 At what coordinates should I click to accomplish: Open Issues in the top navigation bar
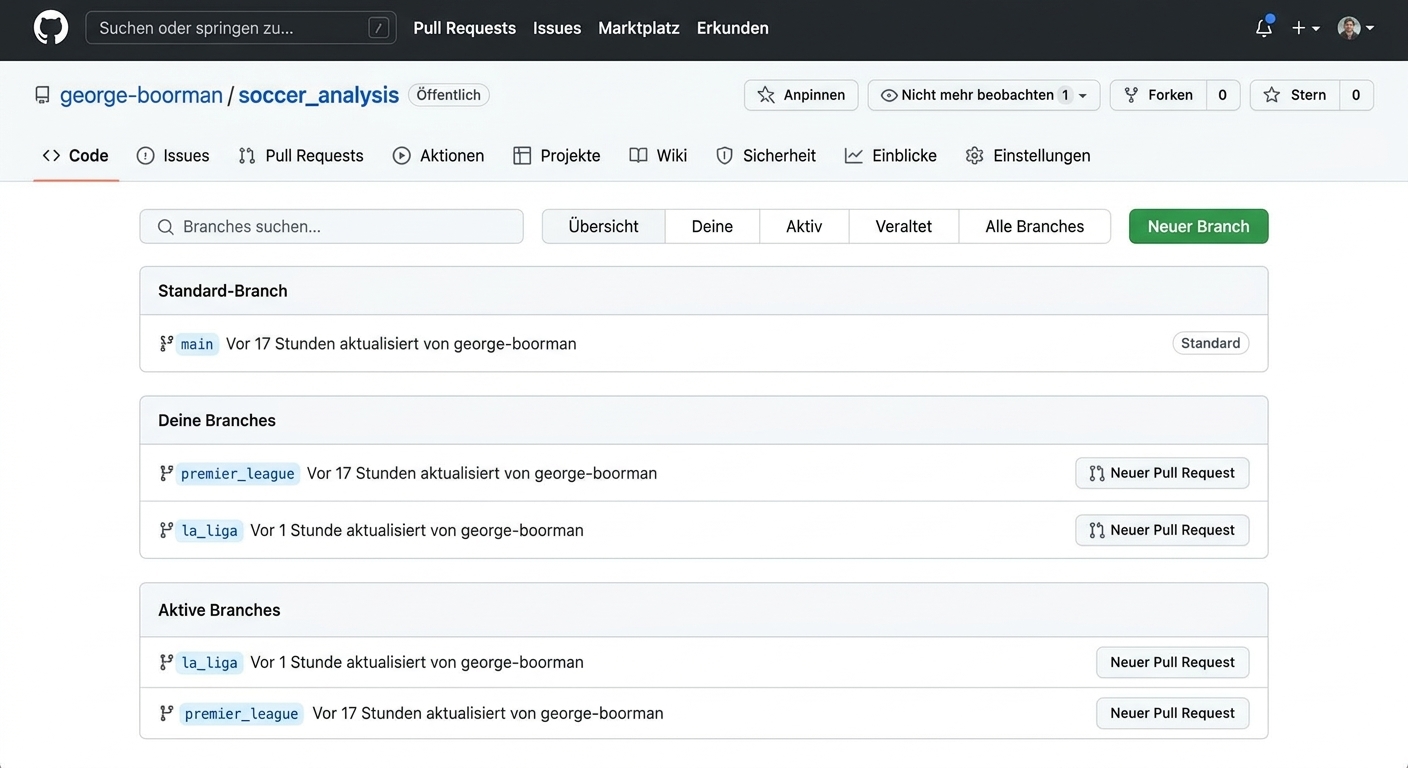[557, 28]
